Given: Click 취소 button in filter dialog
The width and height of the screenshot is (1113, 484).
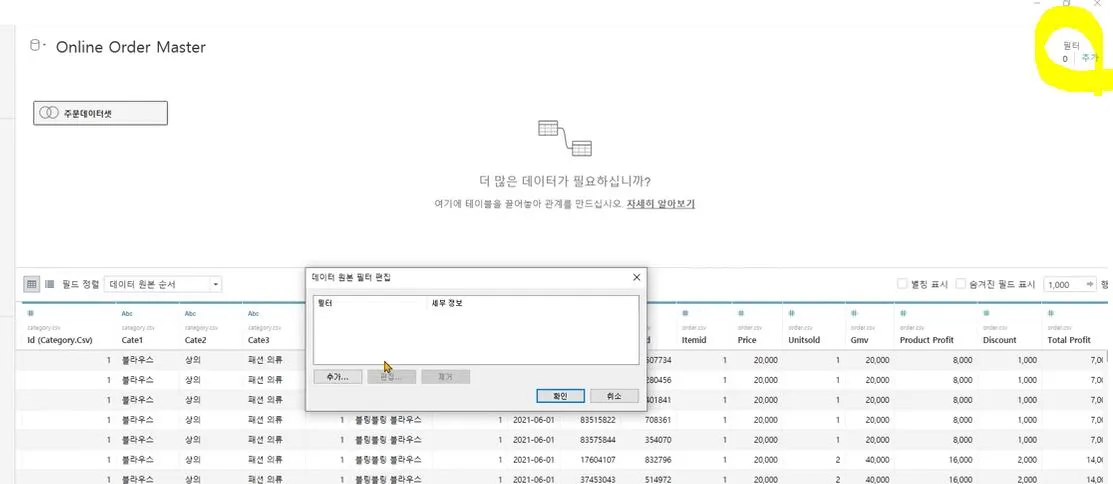Looking at the screenshot, I should pyautogui.click(x=614, y=395).
